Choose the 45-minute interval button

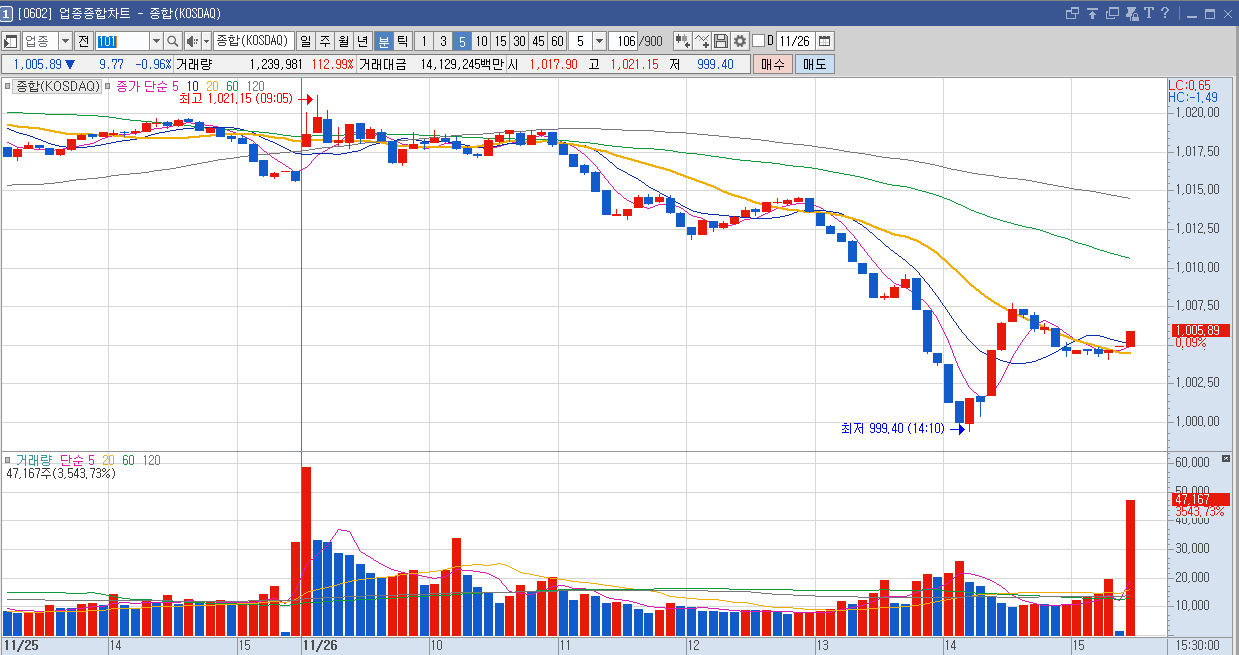click(539, 41)
